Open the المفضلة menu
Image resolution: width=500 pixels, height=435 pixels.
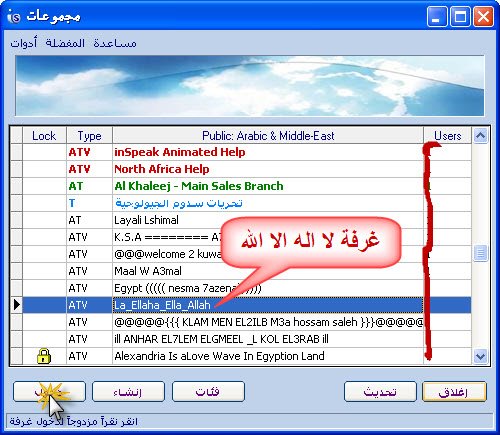65,43
